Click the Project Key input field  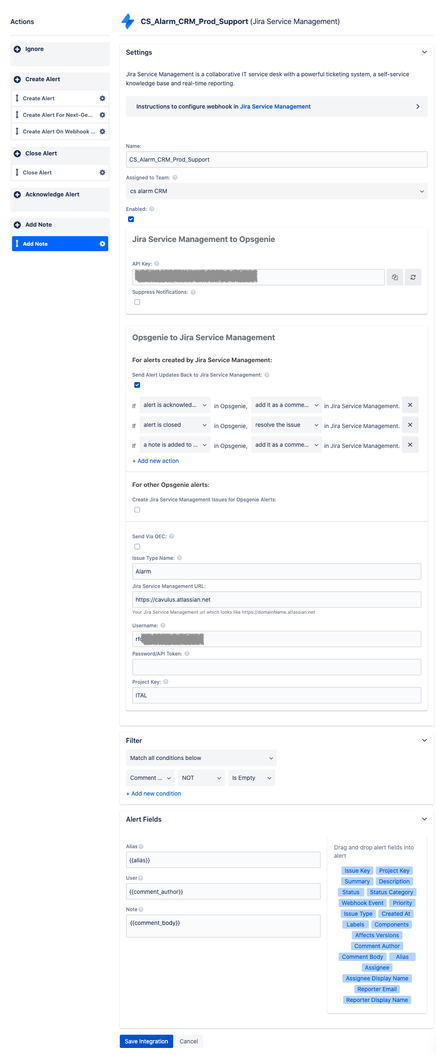coord(277,695)
